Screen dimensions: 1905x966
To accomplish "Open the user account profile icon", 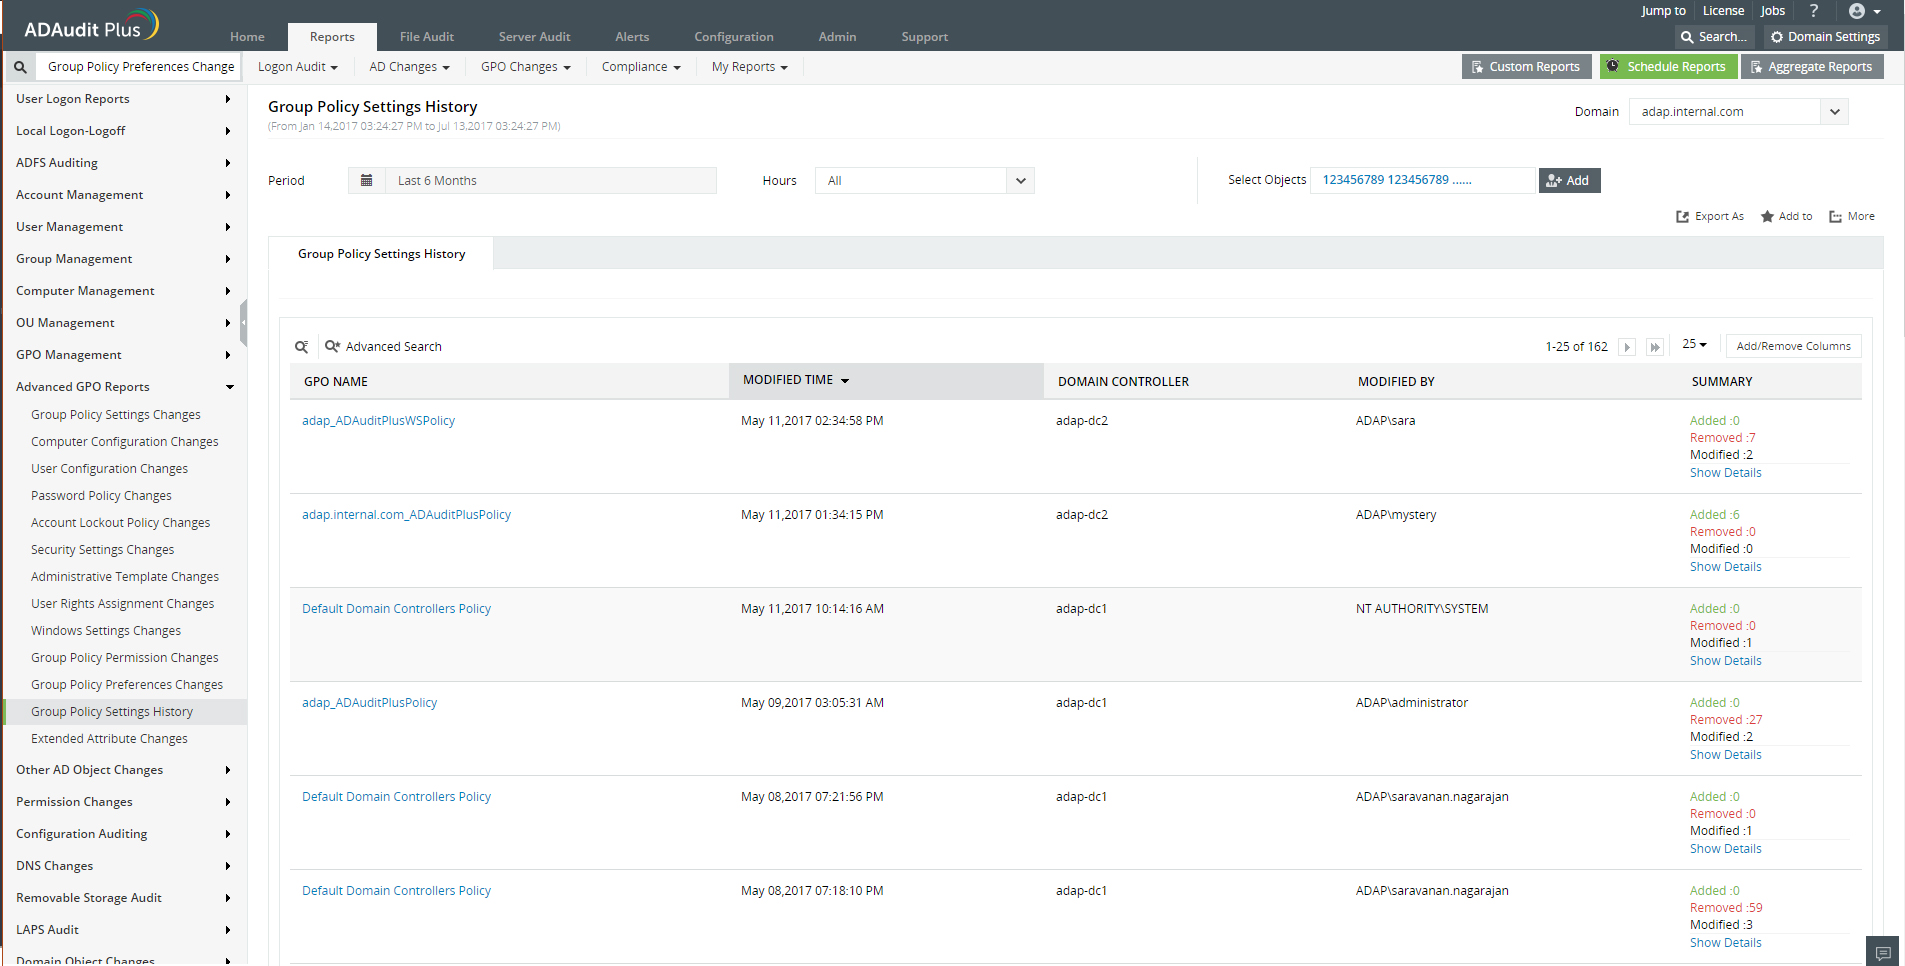I will coord(1857,11).
